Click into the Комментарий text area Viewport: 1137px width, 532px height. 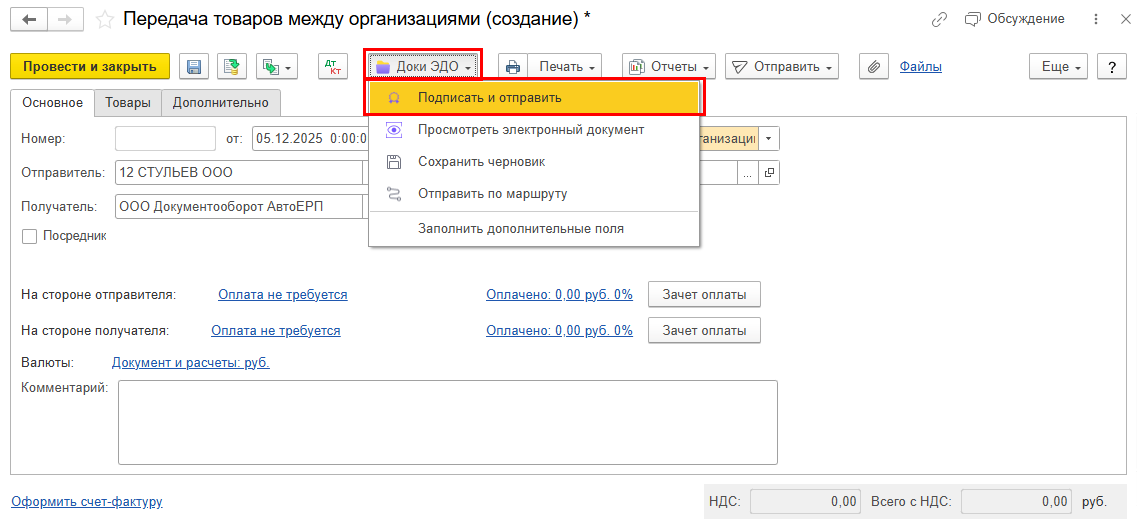(x=447, y=422)
